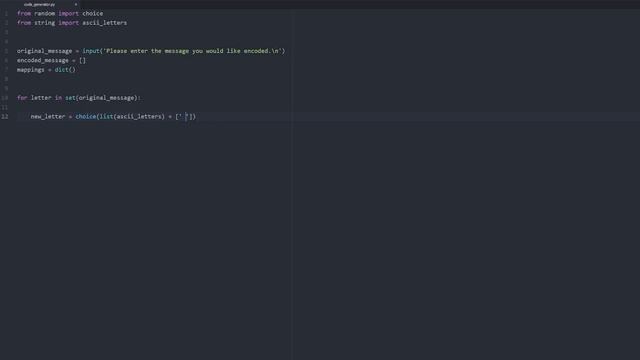Viewport: 640px width, 360px height.
Task: Close the code_generator.py tab via its close dot
Action: click(x=76, y=4)
